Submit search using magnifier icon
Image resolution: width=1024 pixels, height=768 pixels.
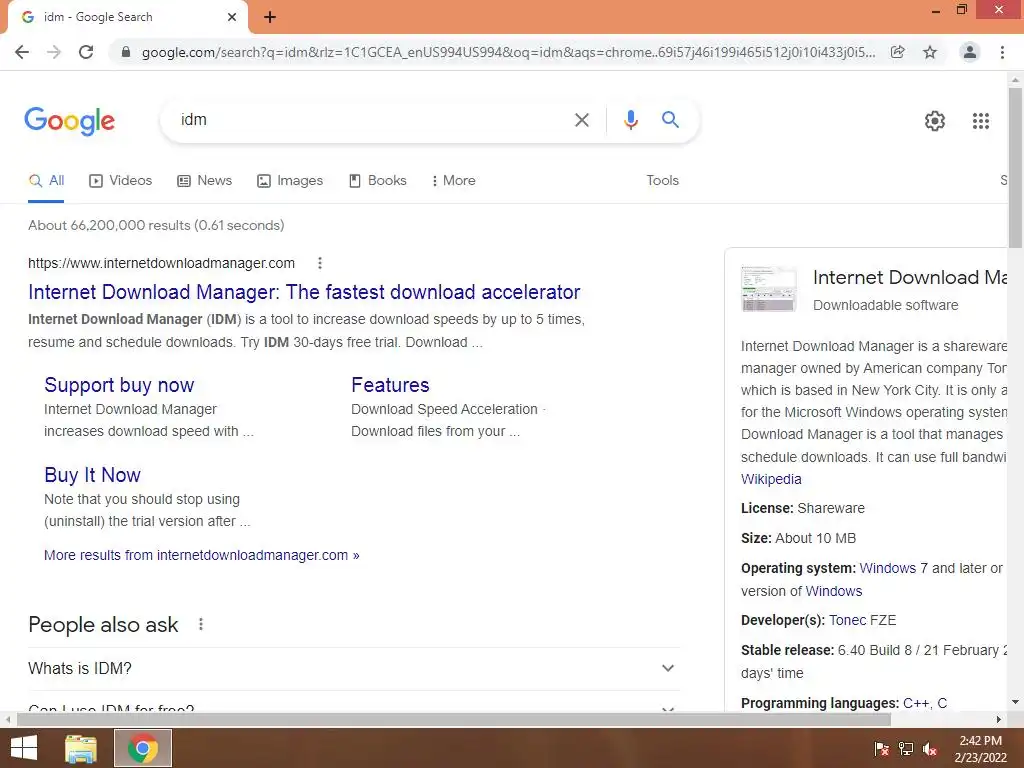pos(670,120)
